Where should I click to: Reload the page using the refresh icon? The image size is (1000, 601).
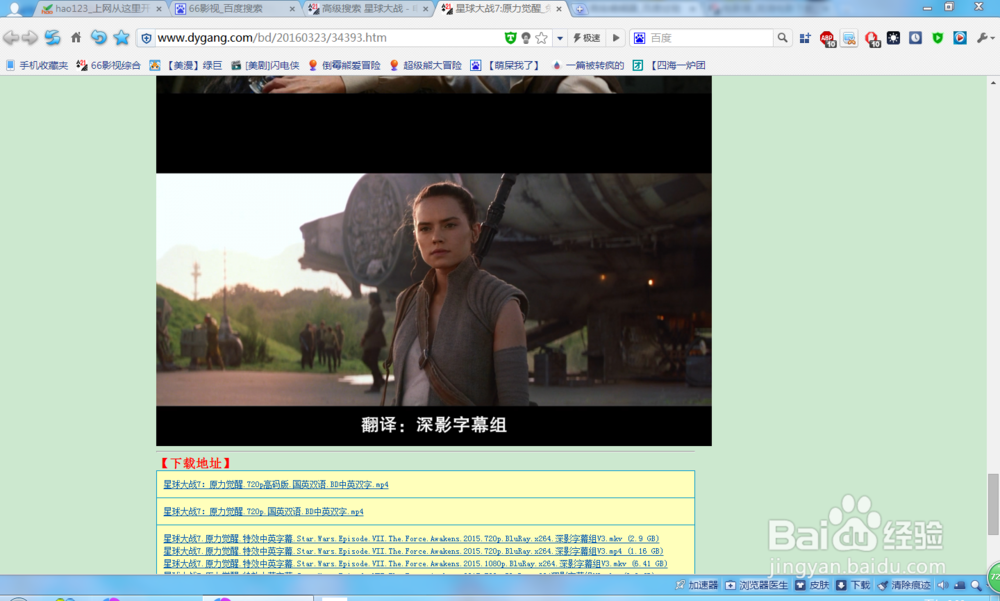[52, 38]
